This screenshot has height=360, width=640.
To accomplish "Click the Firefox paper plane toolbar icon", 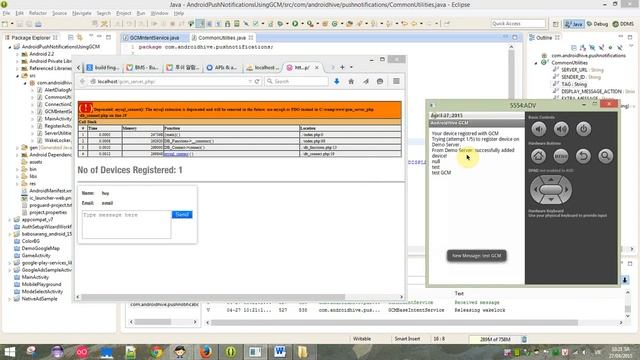I will point(366,81).
